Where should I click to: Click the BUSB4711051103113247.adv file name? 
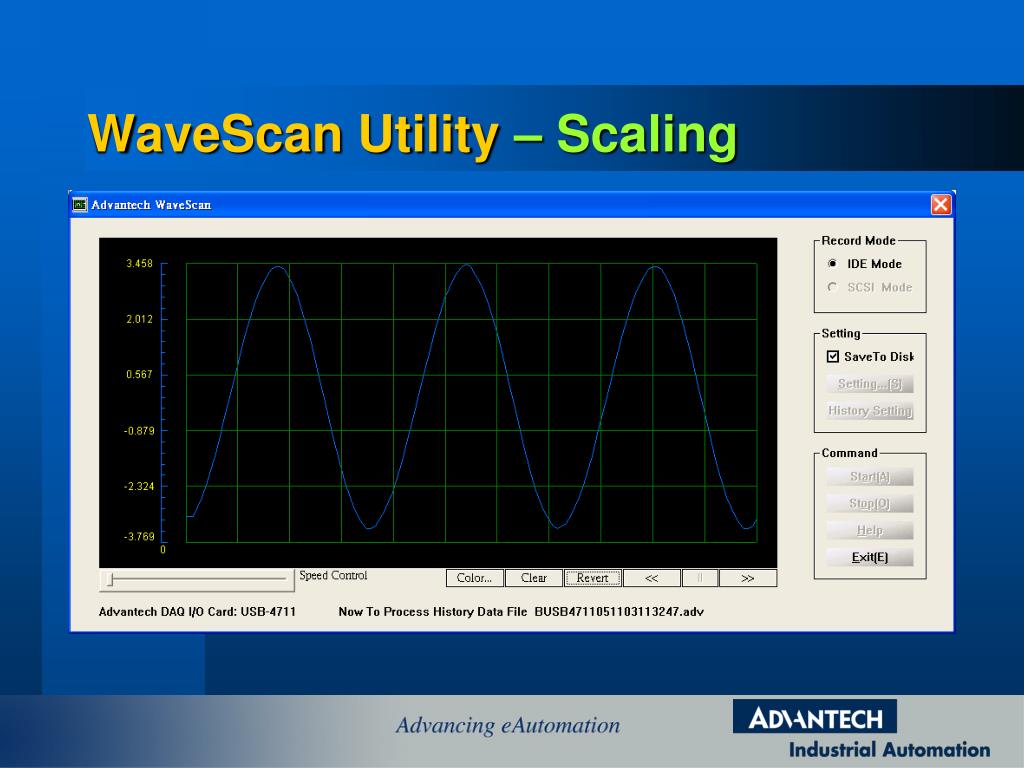click(619, 612)
